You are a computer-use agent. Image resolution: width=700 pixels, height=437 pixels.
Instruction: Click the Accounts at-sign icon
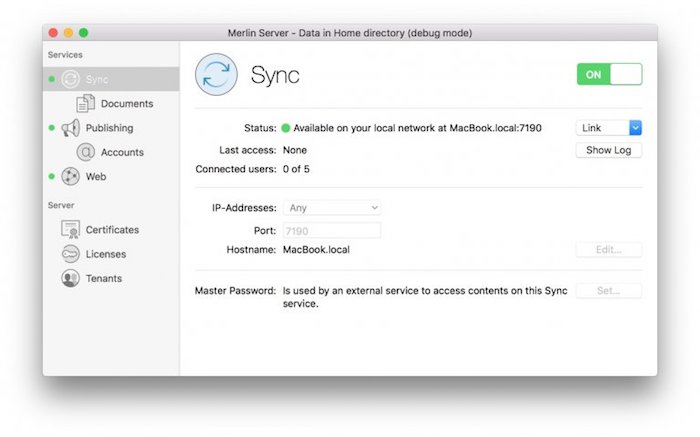(x=85, y=152)
